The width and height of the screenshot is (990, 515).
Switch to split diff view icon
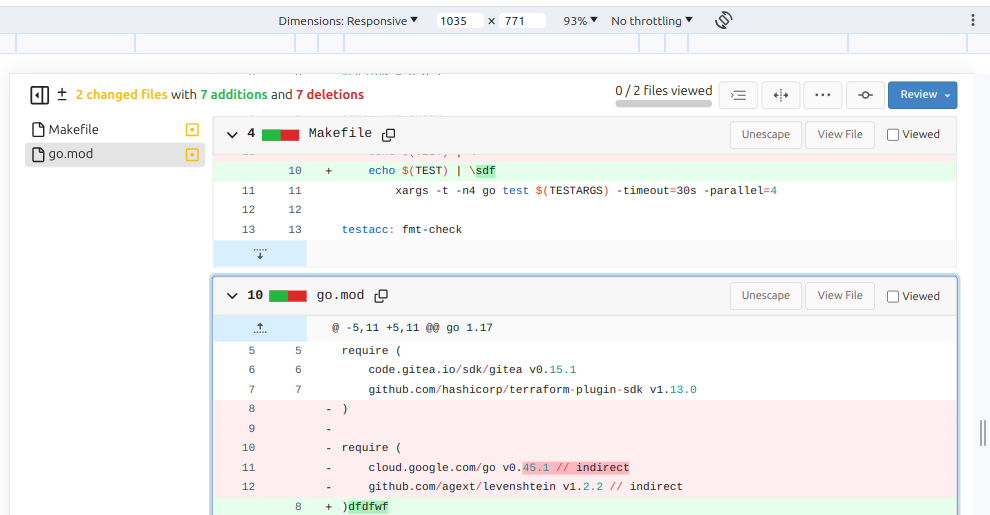781,95
